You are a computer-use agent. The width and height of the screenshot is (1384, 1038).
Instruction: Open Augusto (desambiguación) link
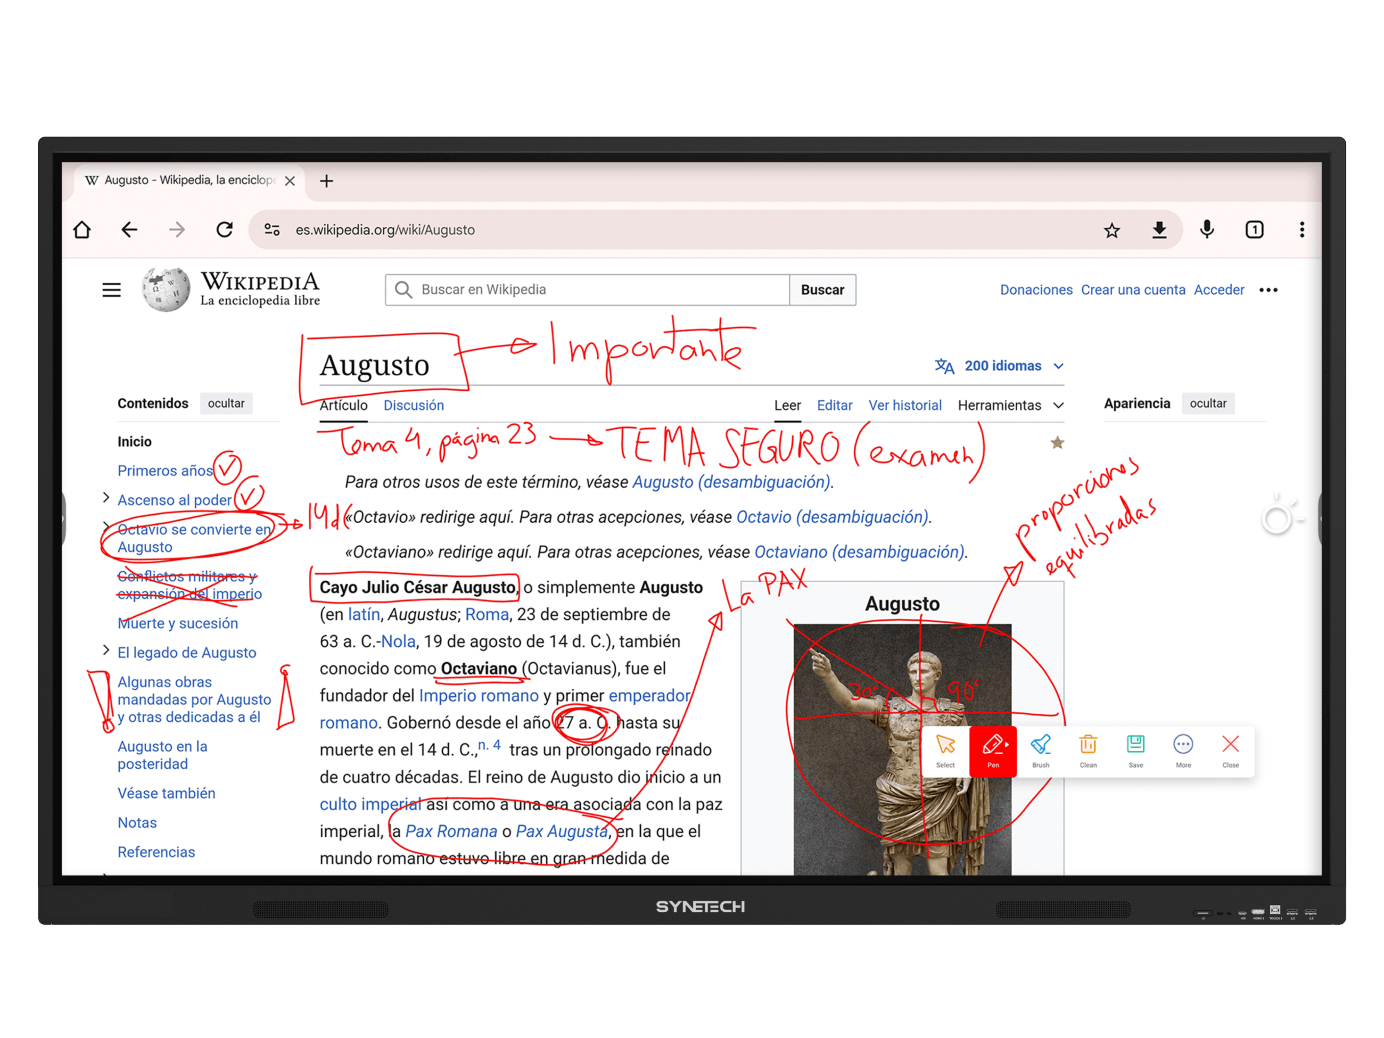point(731,482)
